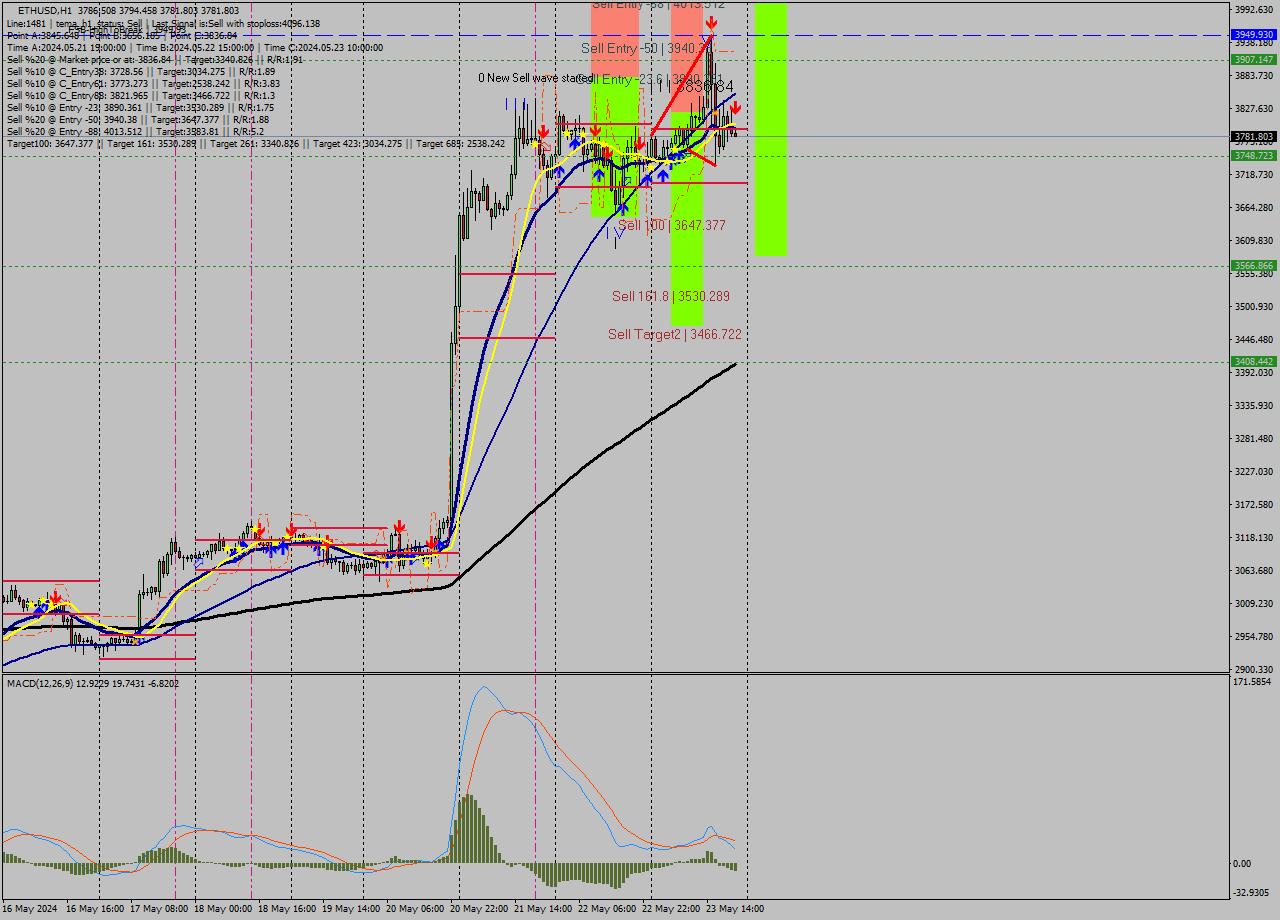The image size is (1280, 920).
Task: Click the MACD(12,26,9) indicator label
Action: point(93,683)
